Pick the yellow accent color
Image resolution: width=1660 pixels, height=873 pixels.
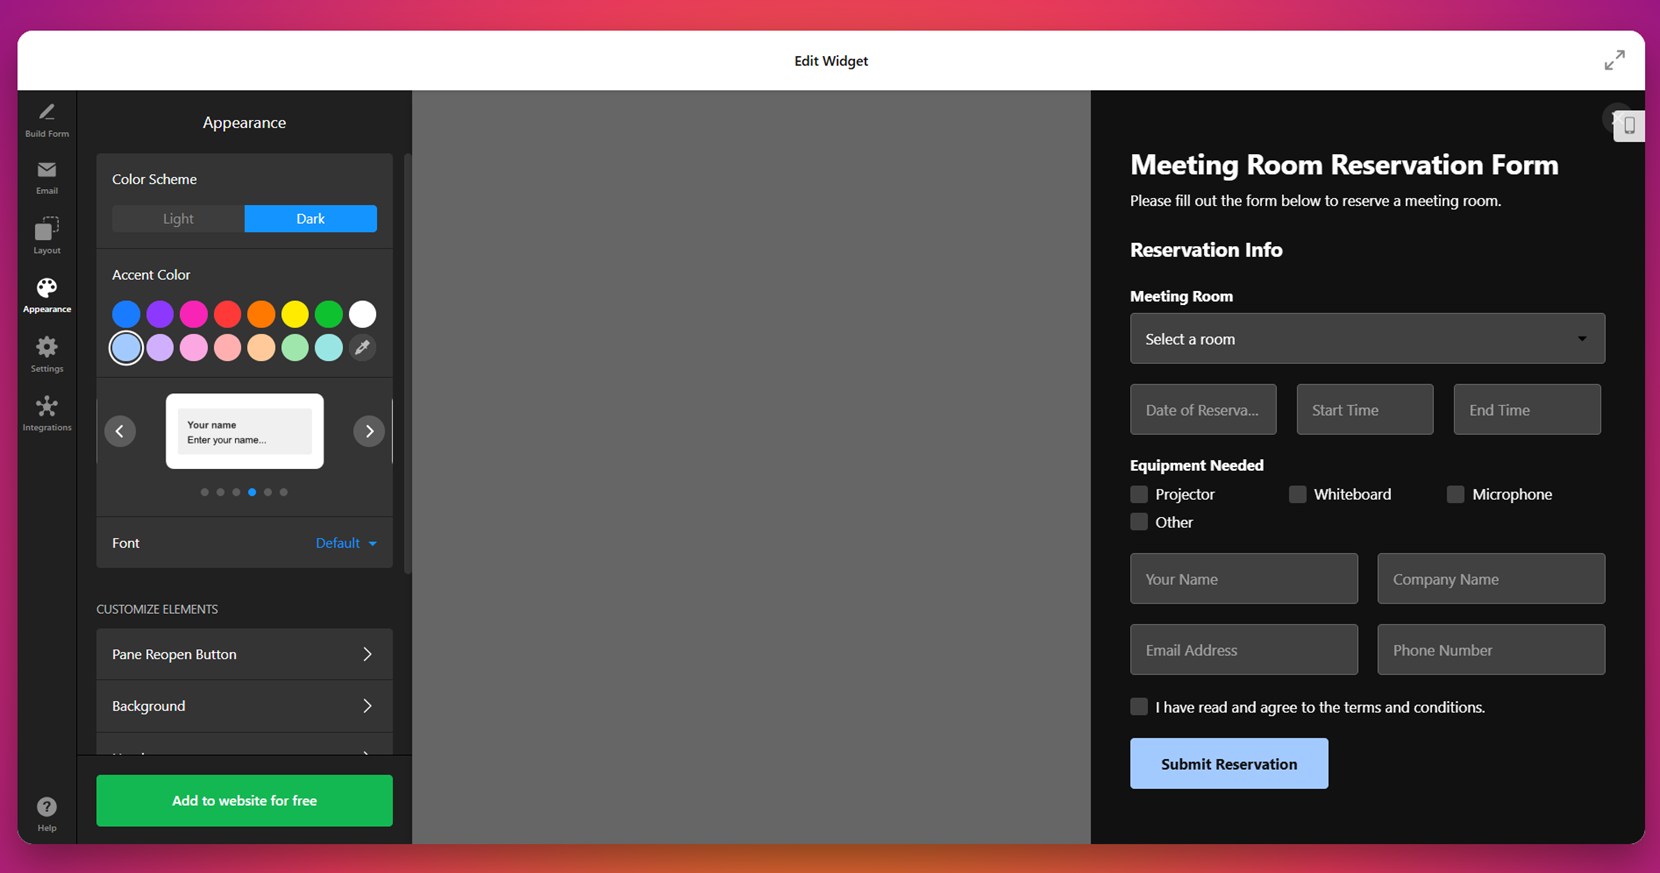[x=295, y=314]
